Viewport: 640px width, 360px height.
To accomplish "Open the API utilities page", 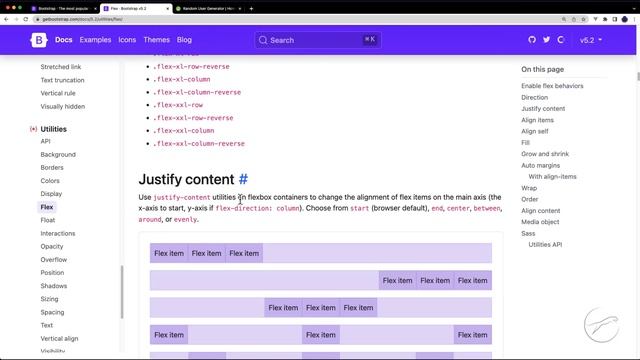I will pos(45,141).
